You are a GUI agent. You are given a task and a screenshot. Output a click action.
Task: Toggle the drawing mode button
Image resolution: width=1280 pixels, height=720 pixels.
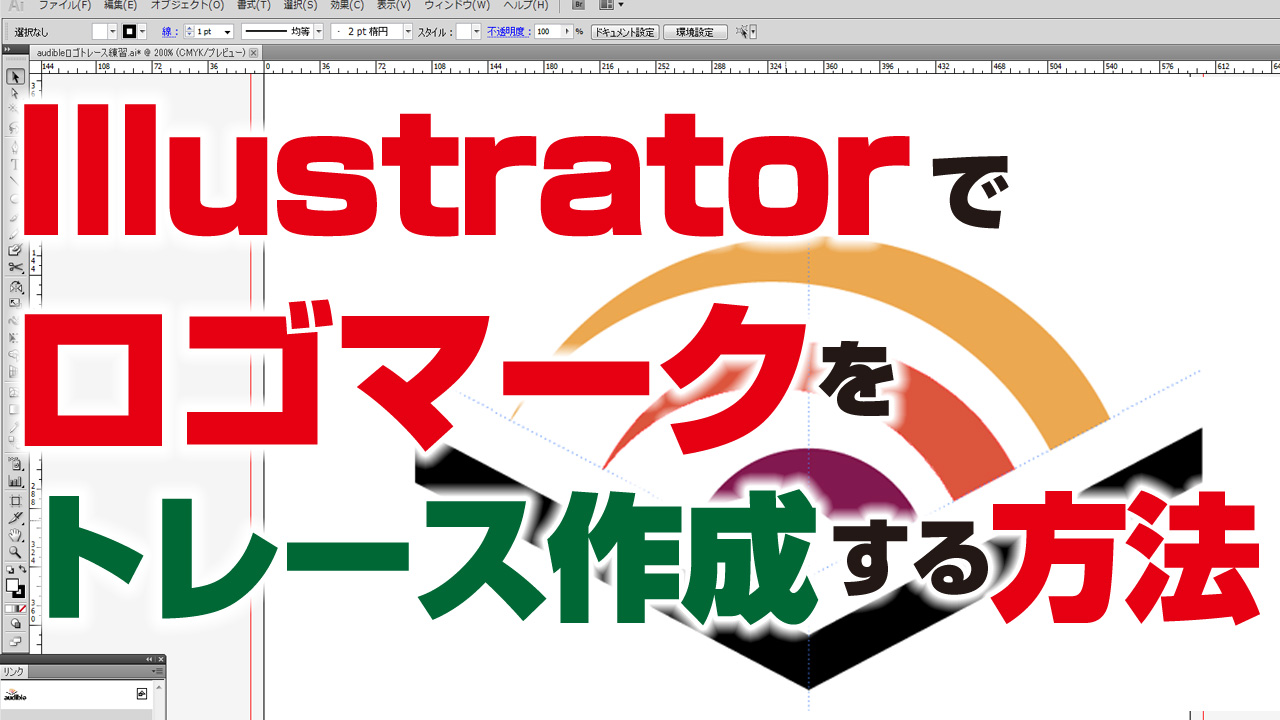point(15,623)
